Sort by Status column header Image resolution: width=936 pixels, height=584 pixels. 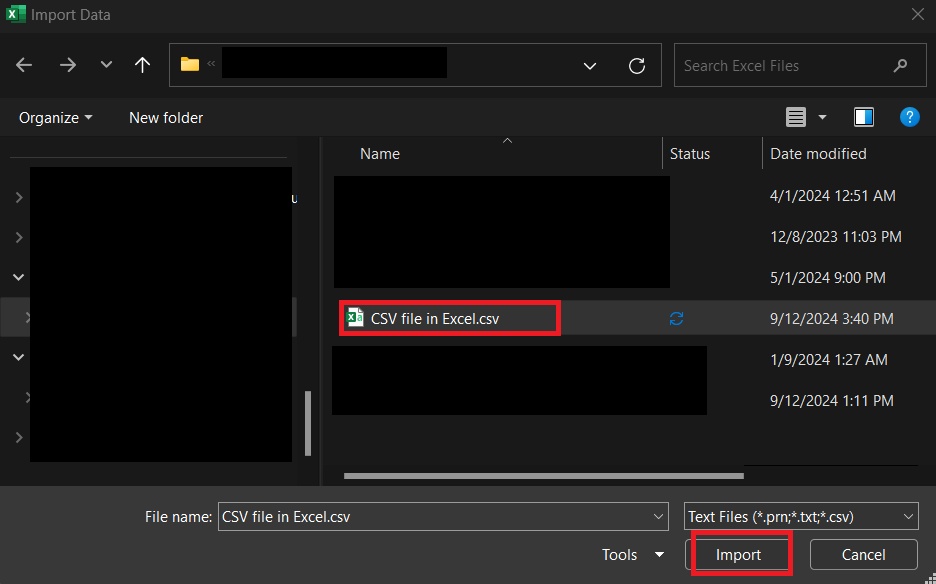coord(689,154)
